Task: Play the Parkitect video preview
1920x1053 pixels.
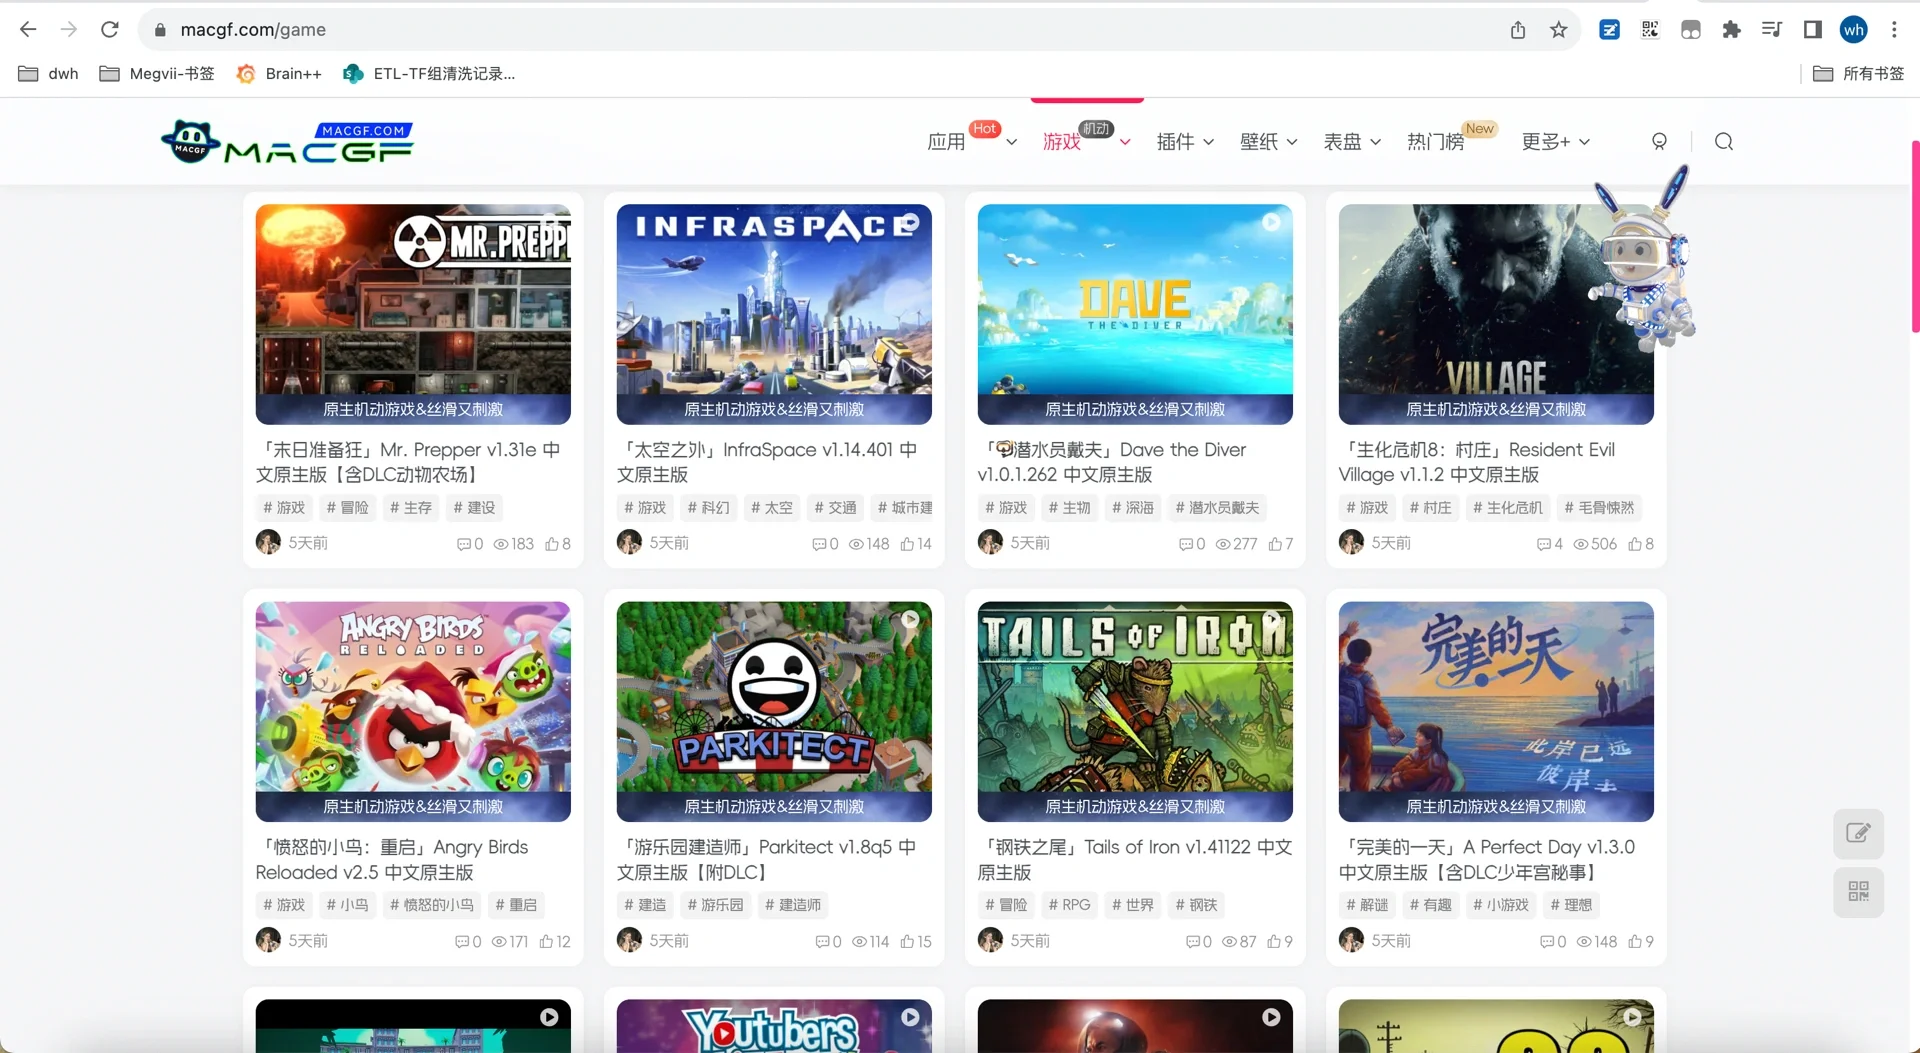Action: (x=910, y=619)
